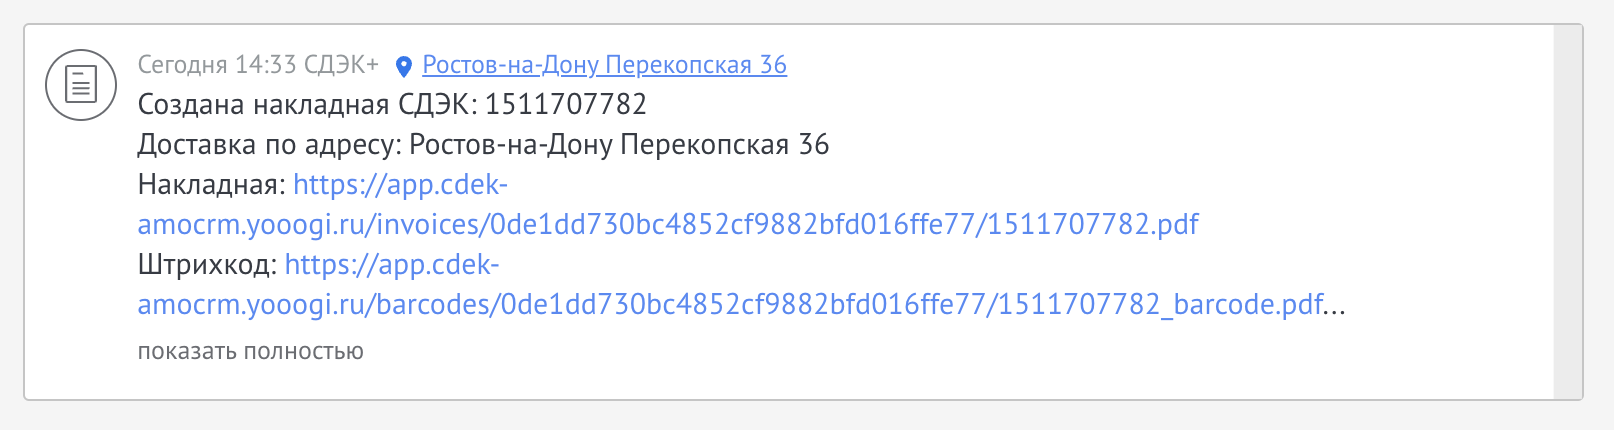Viewport: 1614px width, 430px height.
Task: Open the barcode PDF link ending 1511707782_barcode.pdf
Action: (730, 305)
